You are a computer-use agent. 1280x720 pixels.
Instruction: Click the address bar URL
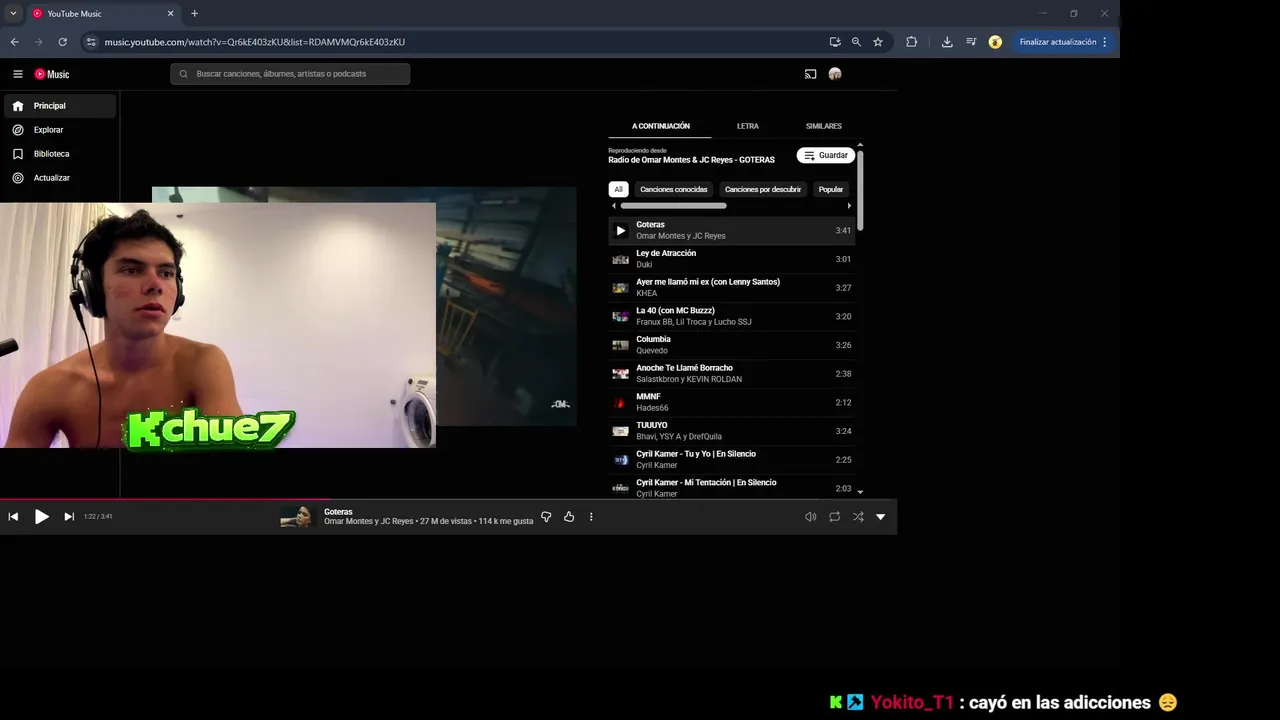(254, 42)
